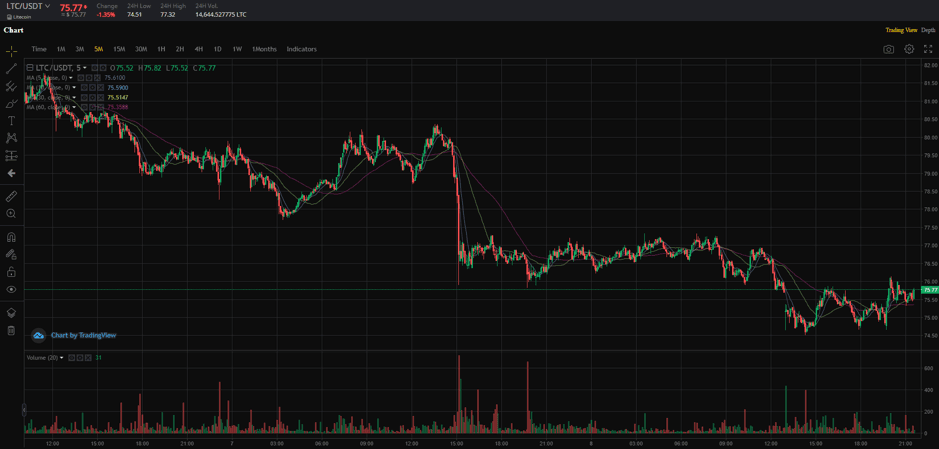
Task: Select the trend line drawing tool
Action: pos(11,69)
